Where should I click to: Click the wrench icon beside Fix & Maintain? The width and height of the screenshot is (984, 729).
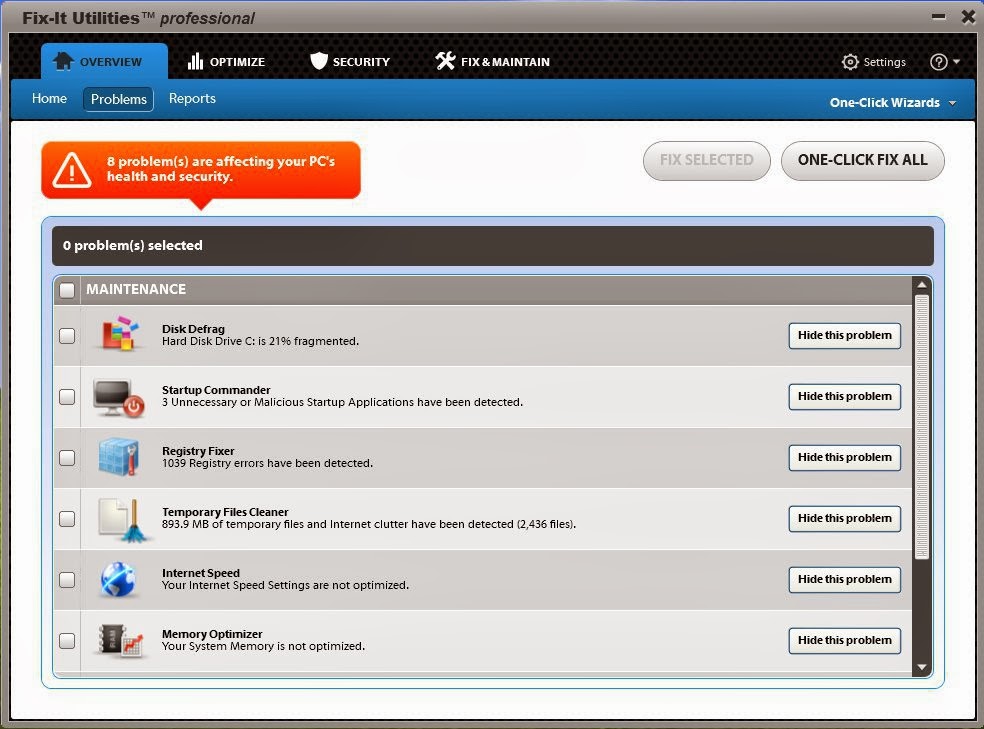[x=445, y=61]
